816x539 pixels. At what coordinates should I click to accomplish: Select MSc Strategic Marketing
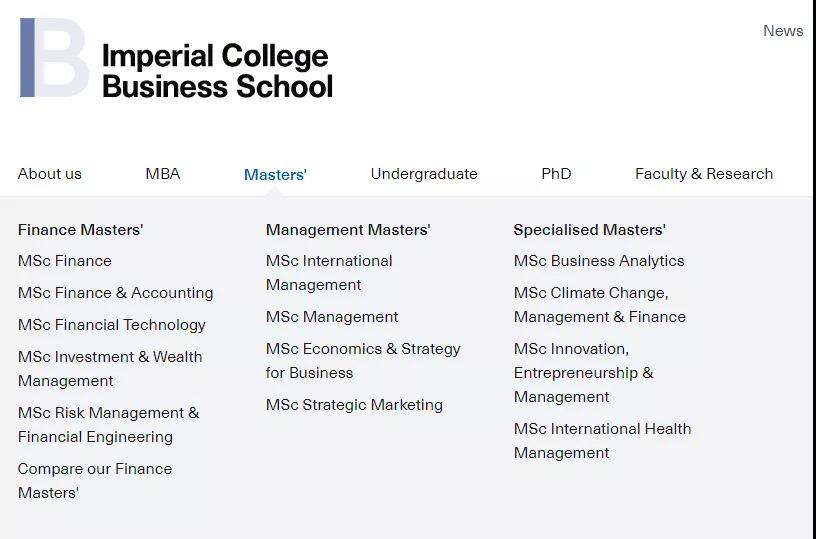pos(354,405)
